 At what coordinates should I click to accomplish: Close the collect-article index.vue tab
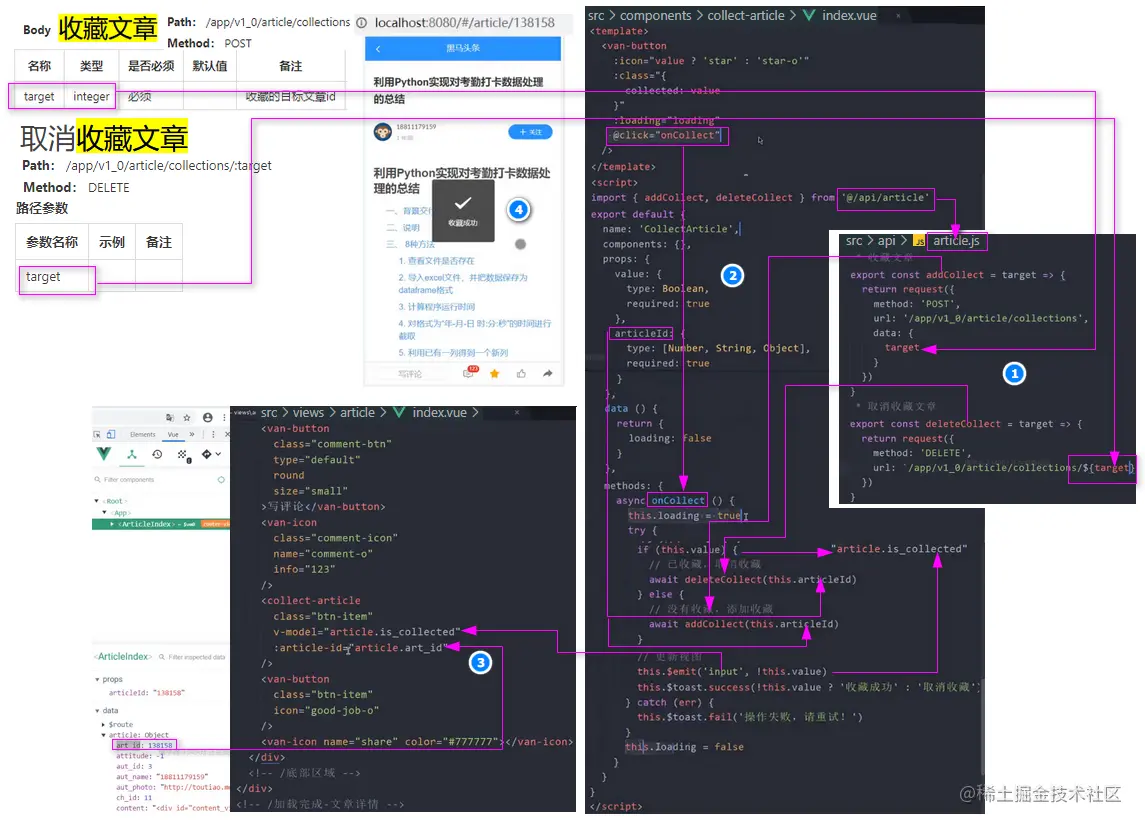(898, 15)
